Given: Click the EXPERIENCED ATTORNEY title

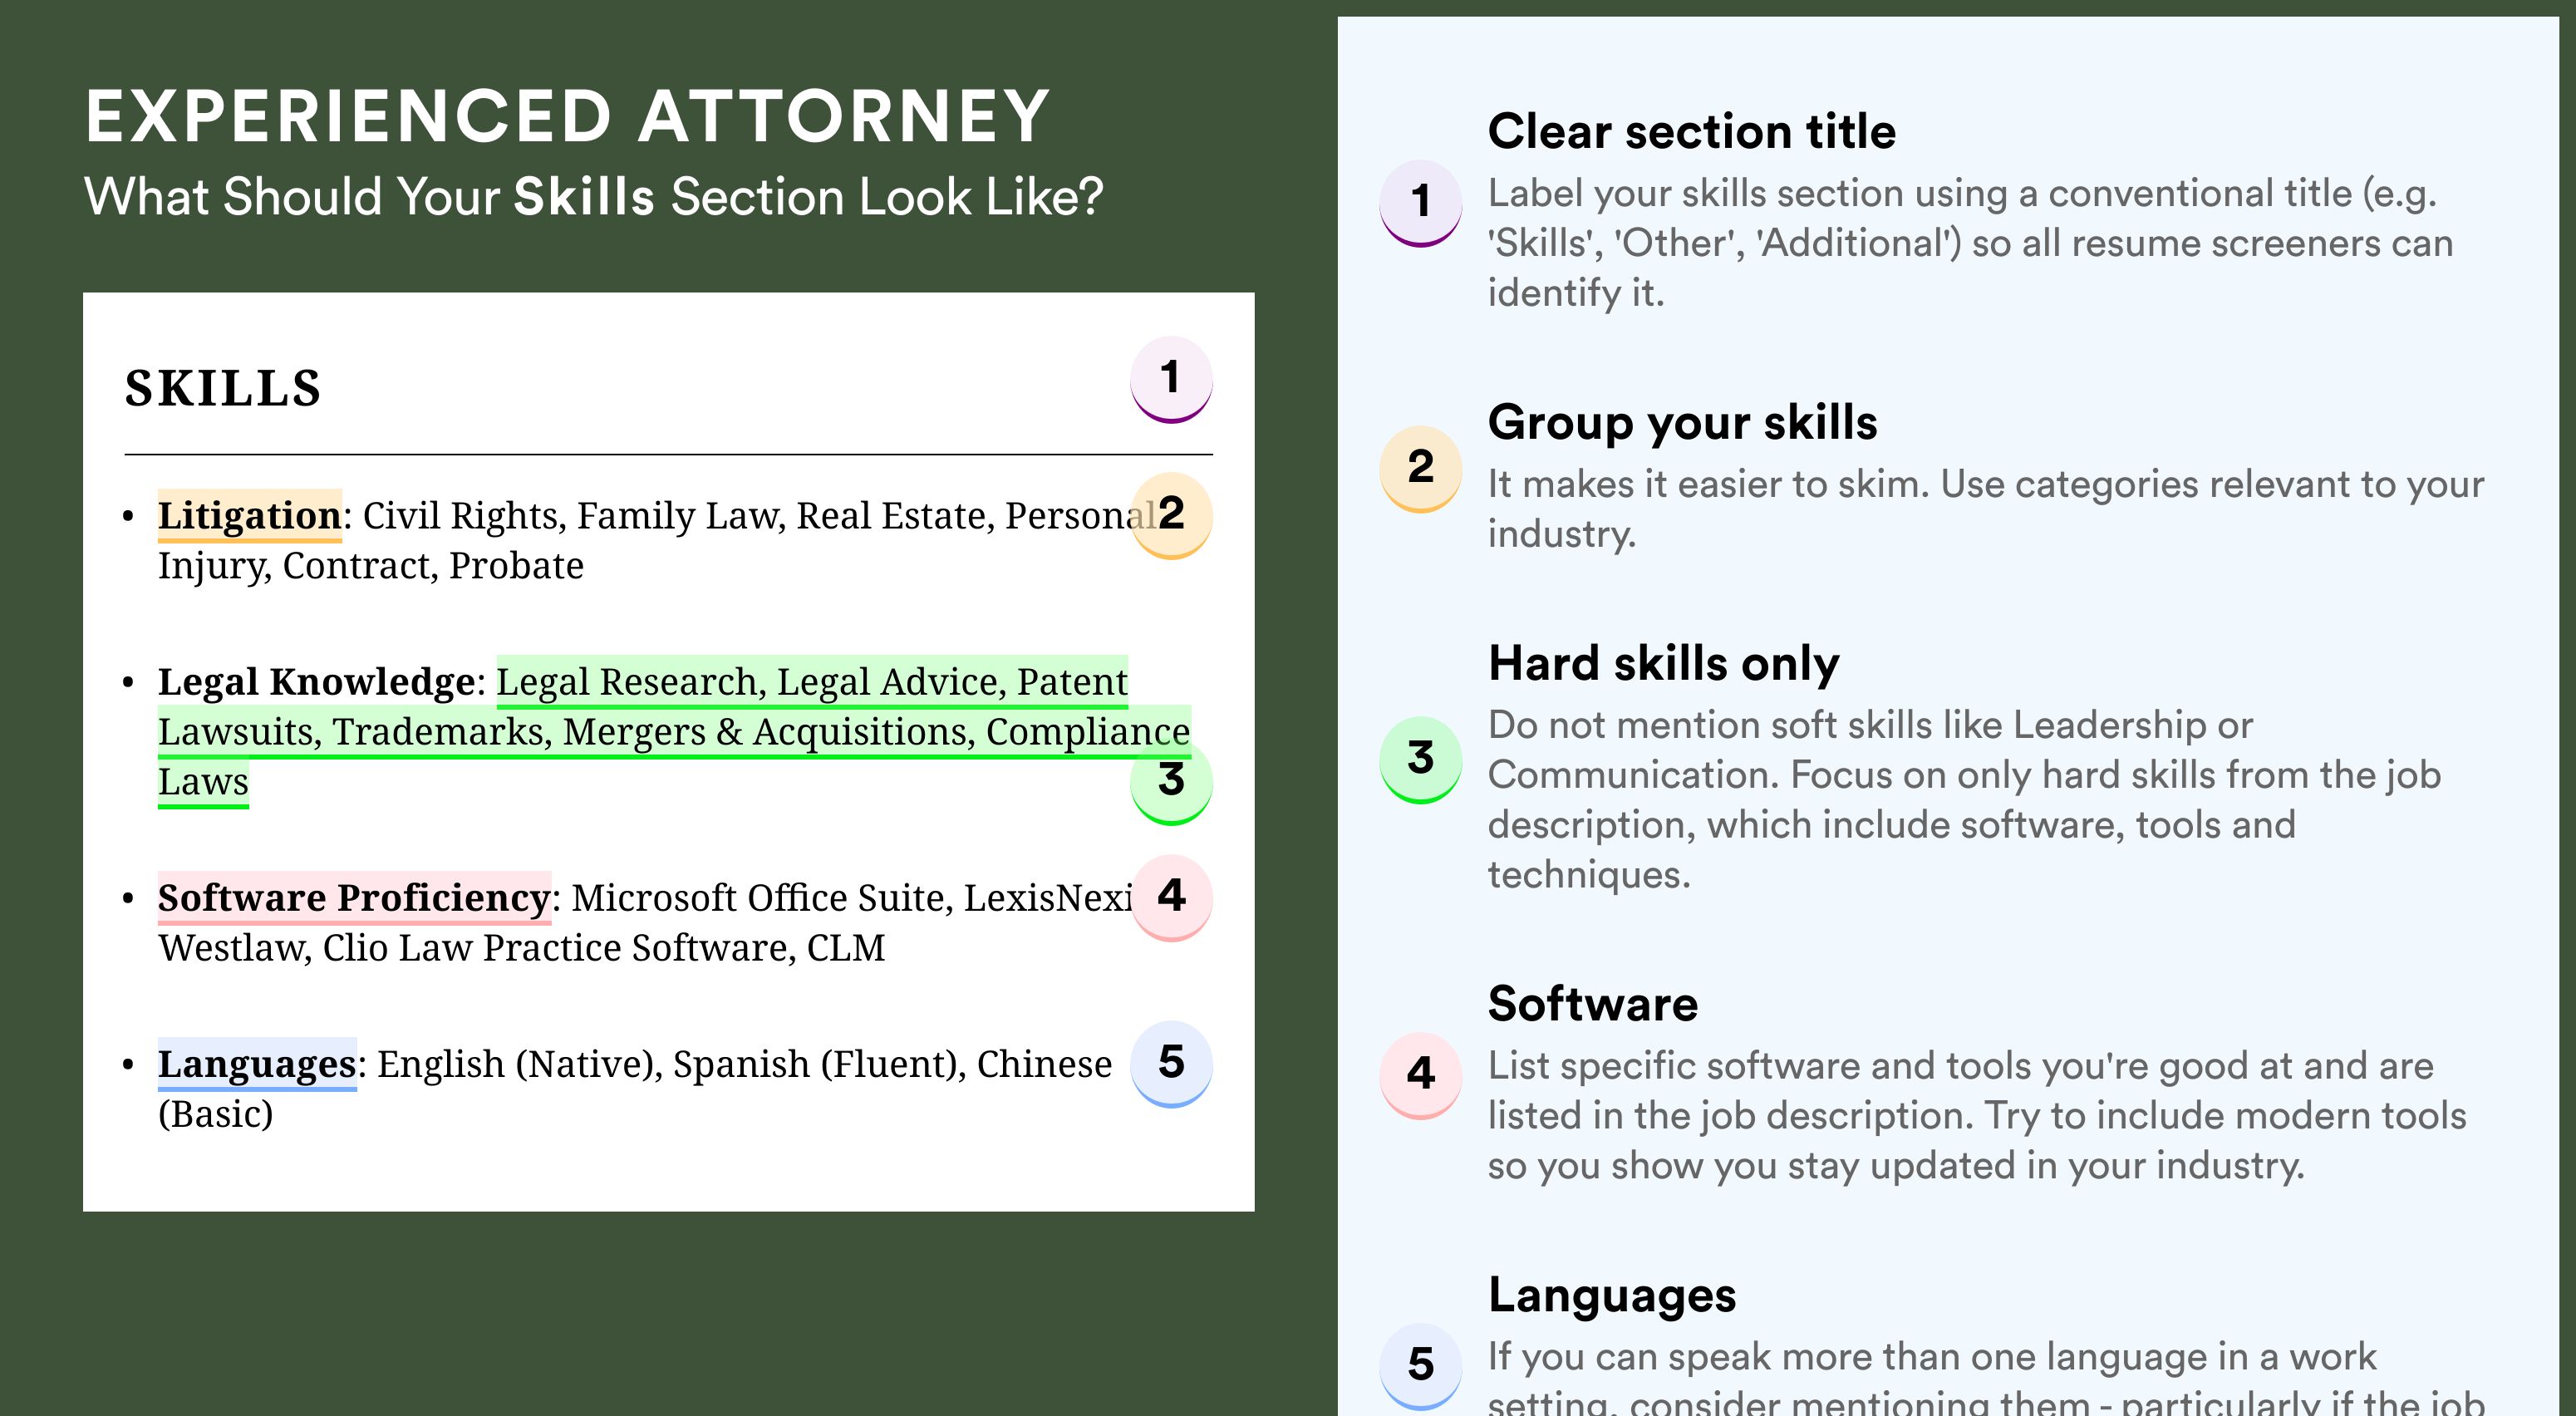Looking at the screenshot, I should [567, 116].
